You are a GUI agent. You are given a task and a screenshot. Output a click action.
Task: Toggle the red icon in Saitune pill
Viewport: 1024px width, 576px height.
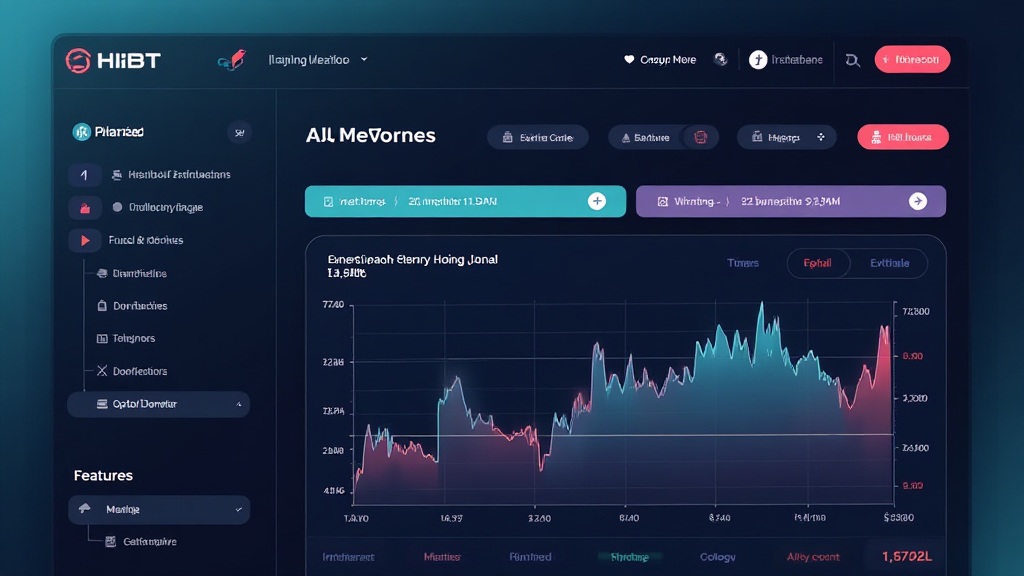[701, 138]
